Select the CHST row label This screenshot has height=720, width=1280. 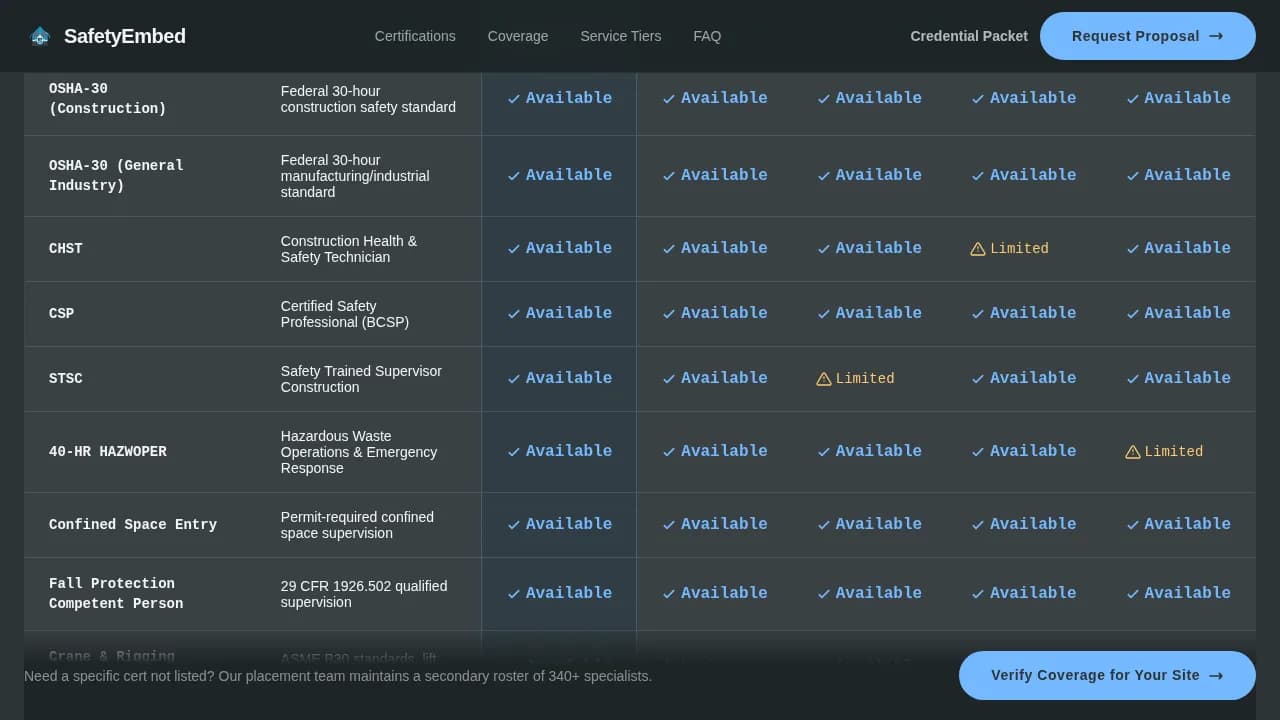tap(66, 248)
